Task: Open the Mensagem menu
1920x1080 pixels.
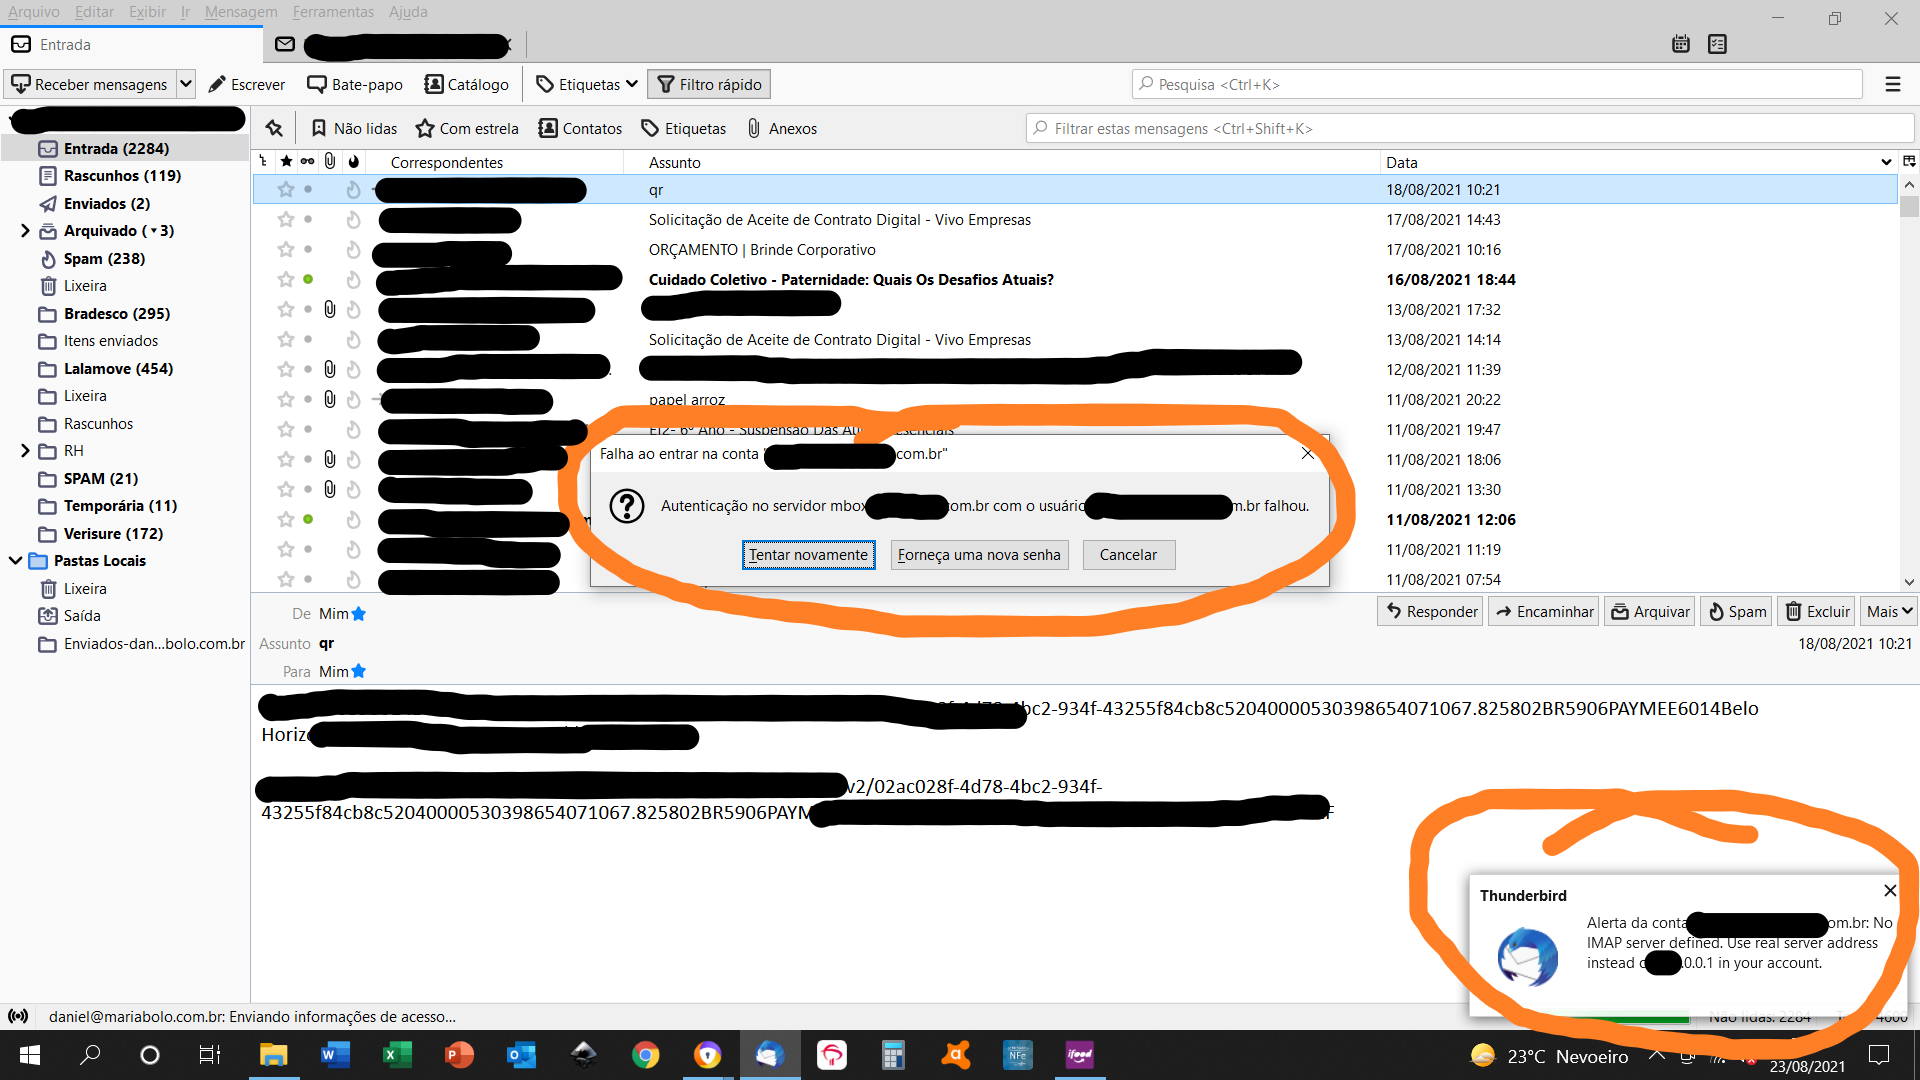Action: click(x=241, y=12)
